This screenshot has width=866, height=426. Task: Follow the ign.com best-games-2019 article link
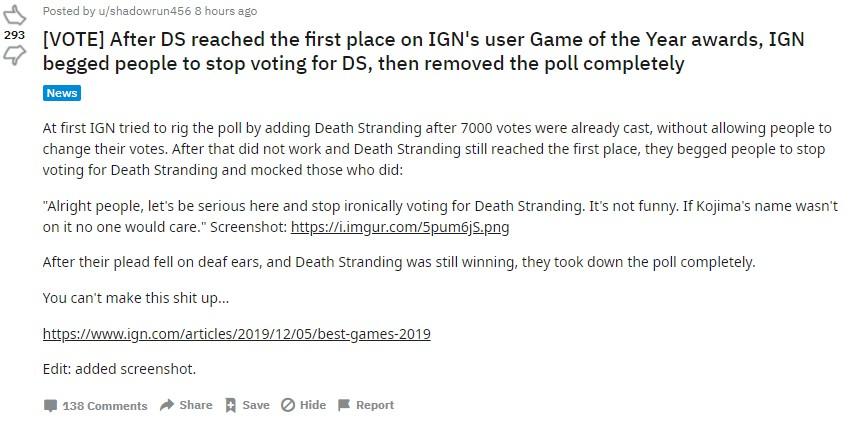236,334
